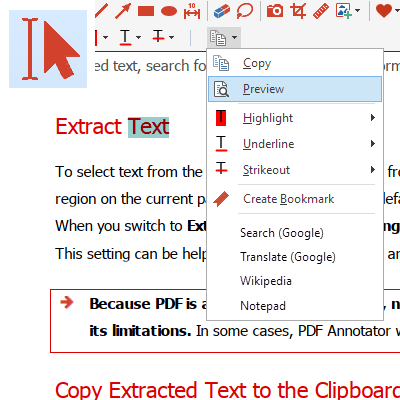Click the underline text toolbar icon
Image resolution: width=400 pixels, height=400 pixels.
[125, 37]
